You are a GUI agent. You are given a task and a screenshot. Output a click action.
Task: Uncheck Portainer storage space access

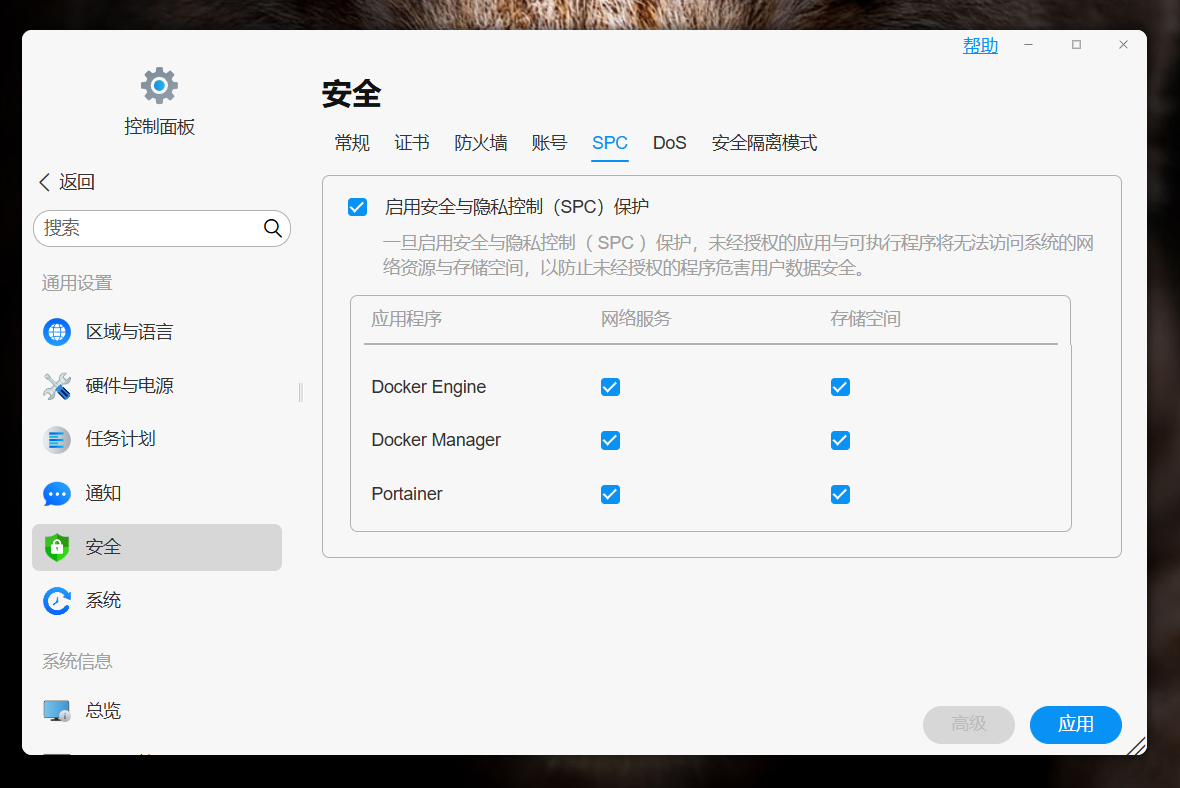coord(841,494)
